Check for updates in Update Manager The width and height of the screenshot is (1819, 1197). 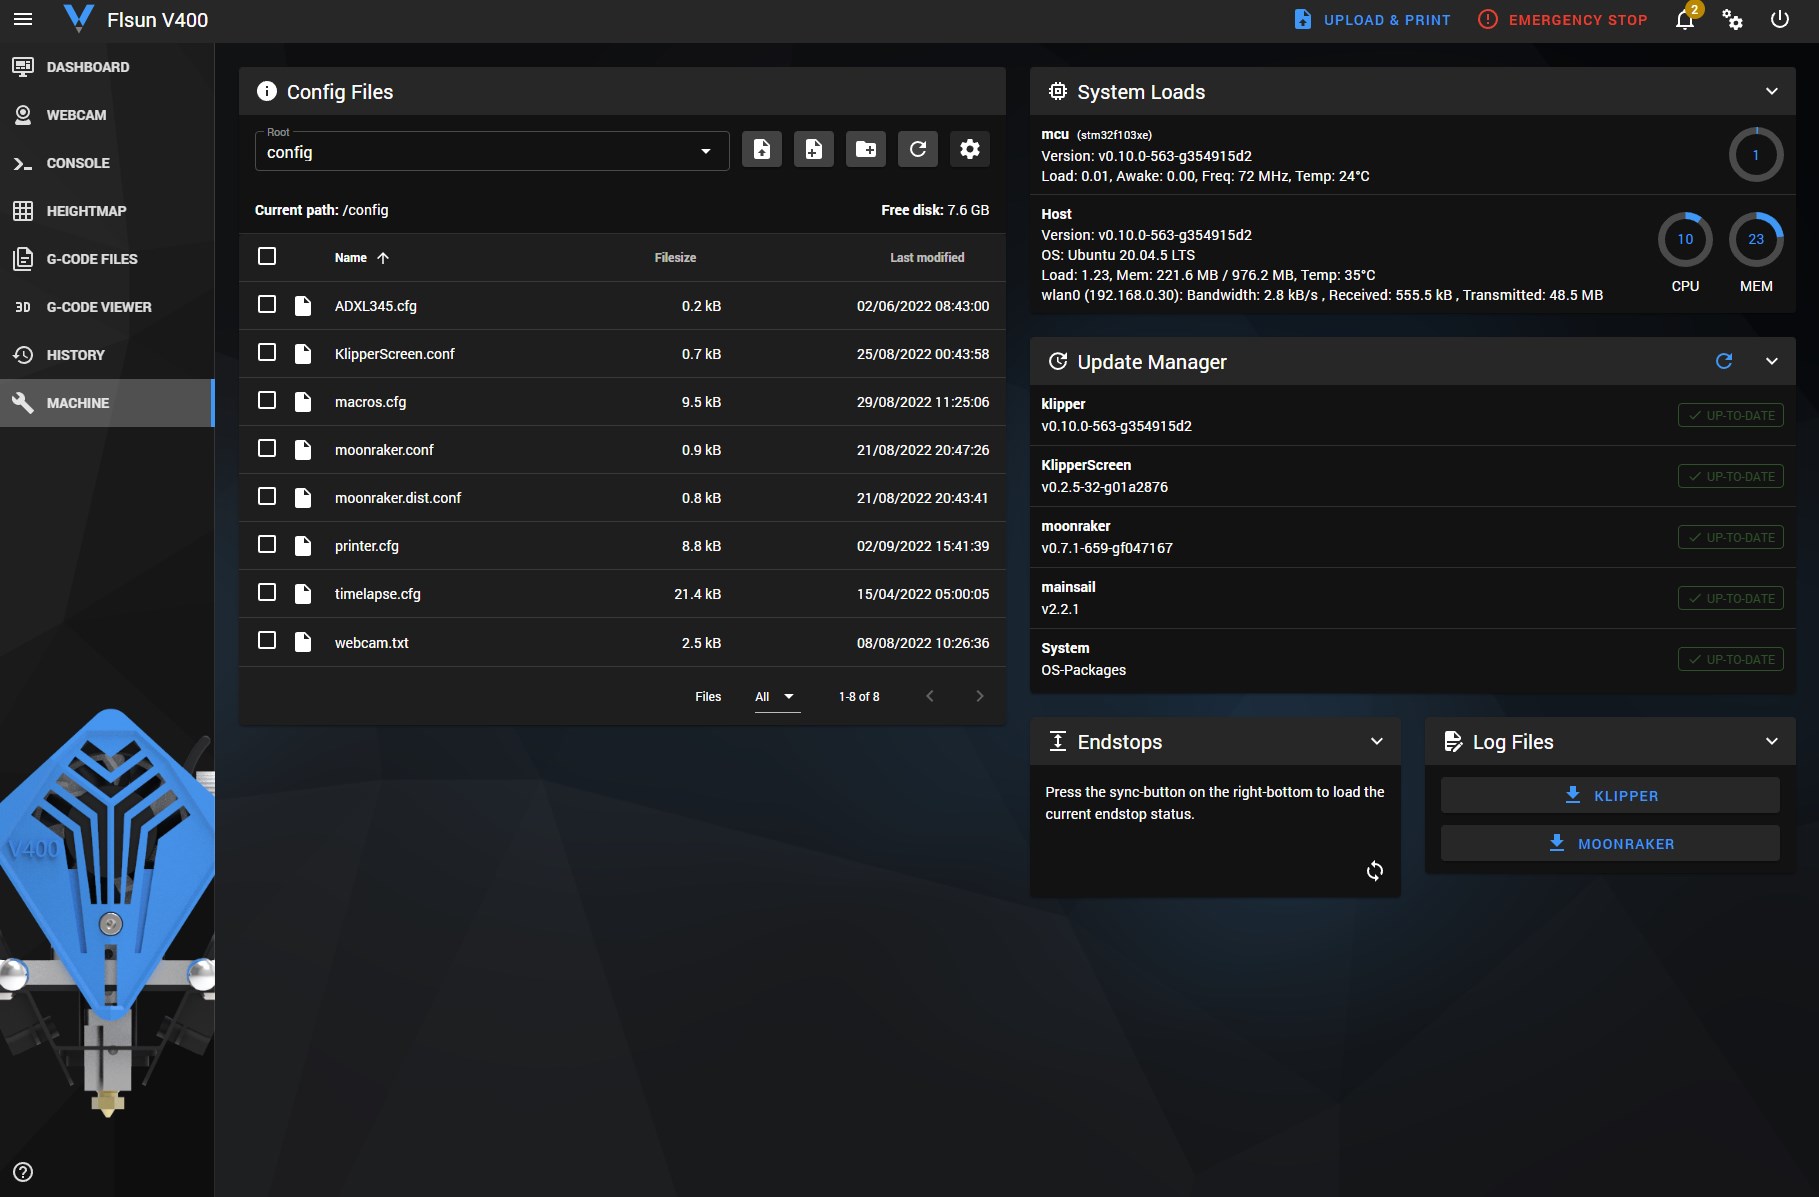tap(1724, 361)
